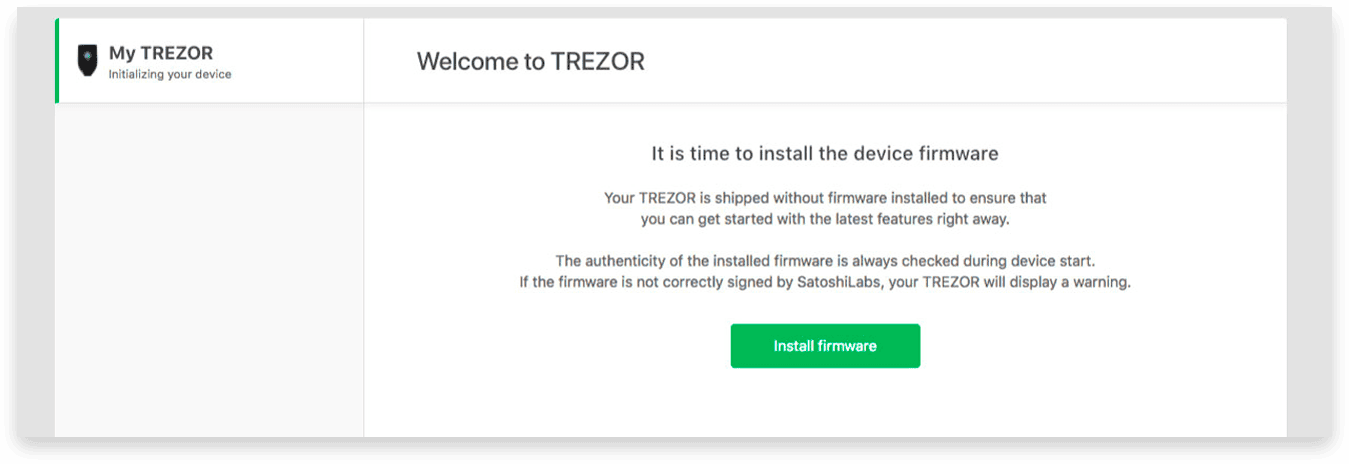Click the blank white area left of firmware heading
Screen dimensions: 1349x464
(500, 154)
